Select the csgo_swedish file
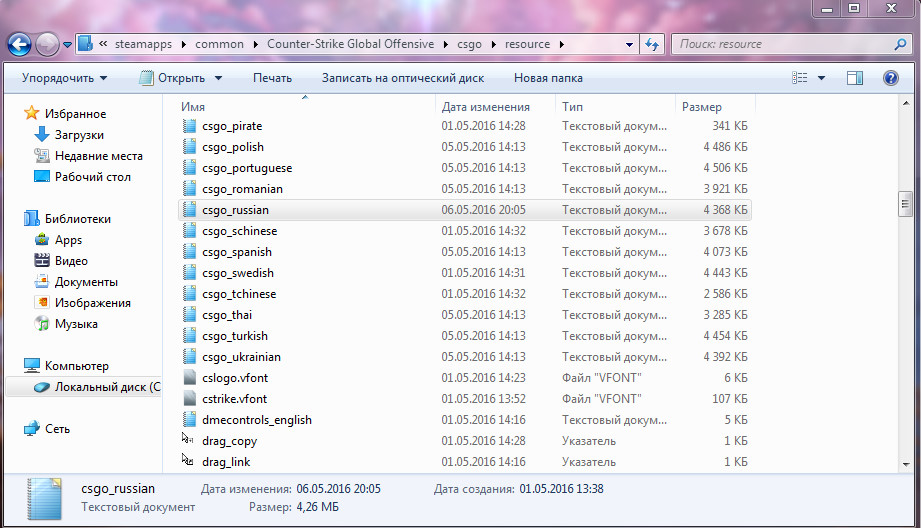 click(x=238, y=273)
